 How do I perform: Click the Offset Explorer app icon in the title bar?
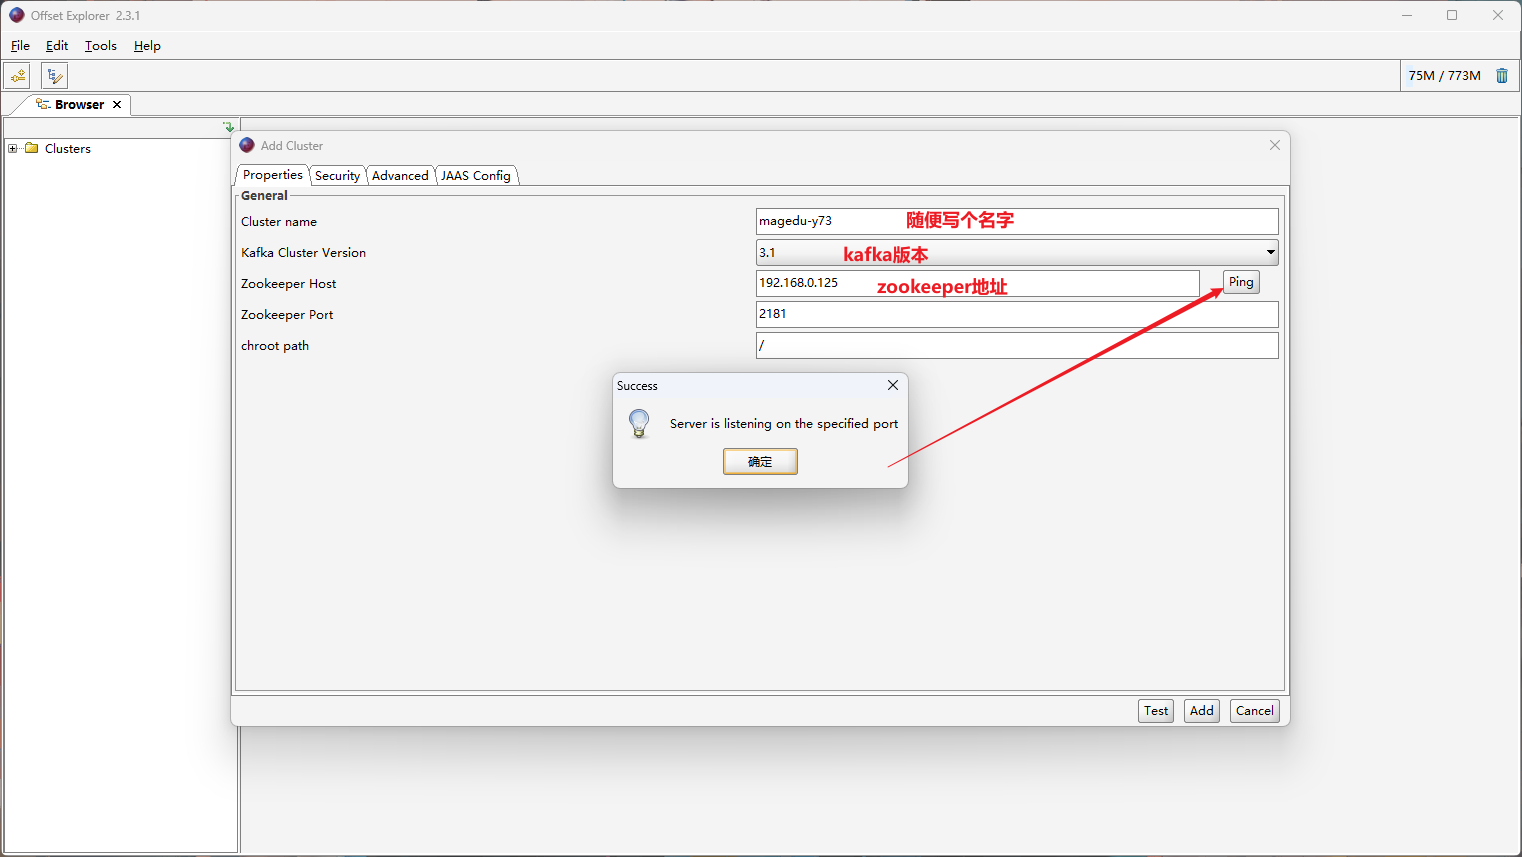(17, 15)
